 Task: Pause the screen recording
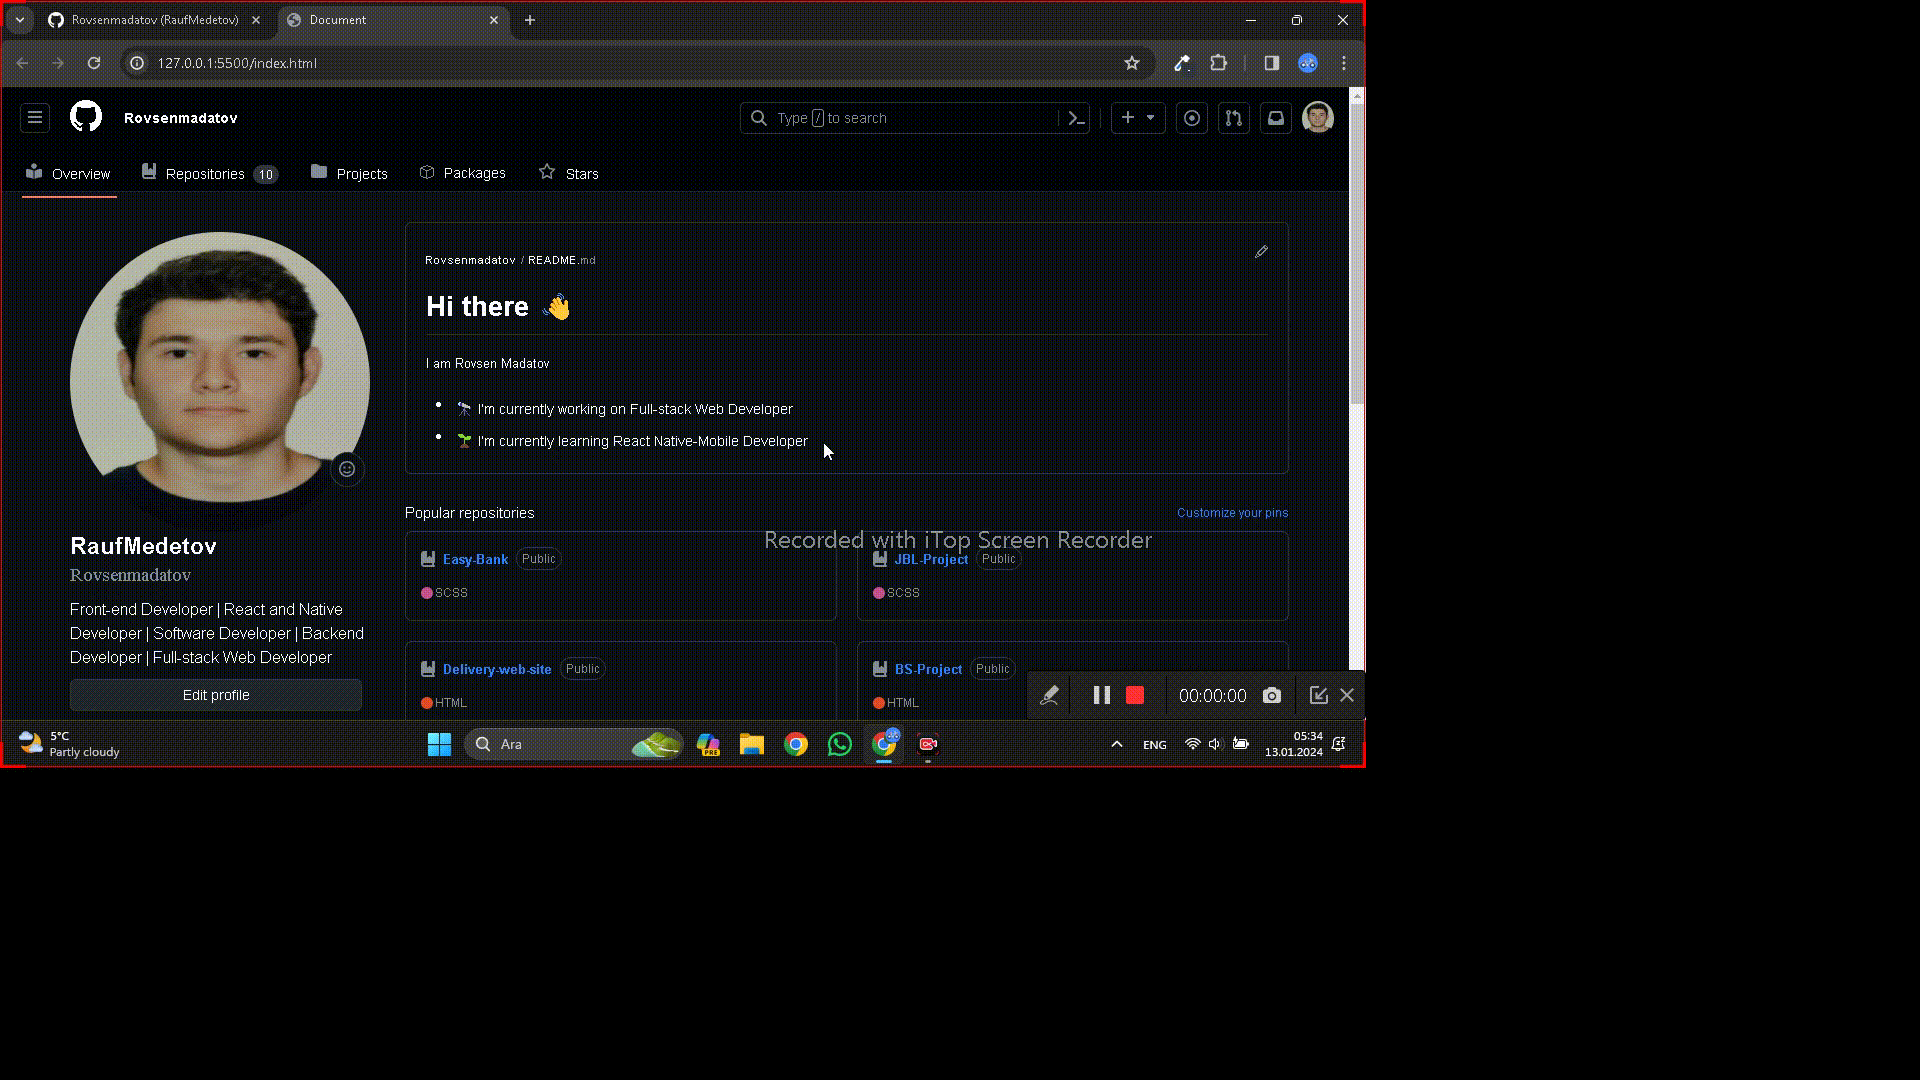click(1101, 696)
